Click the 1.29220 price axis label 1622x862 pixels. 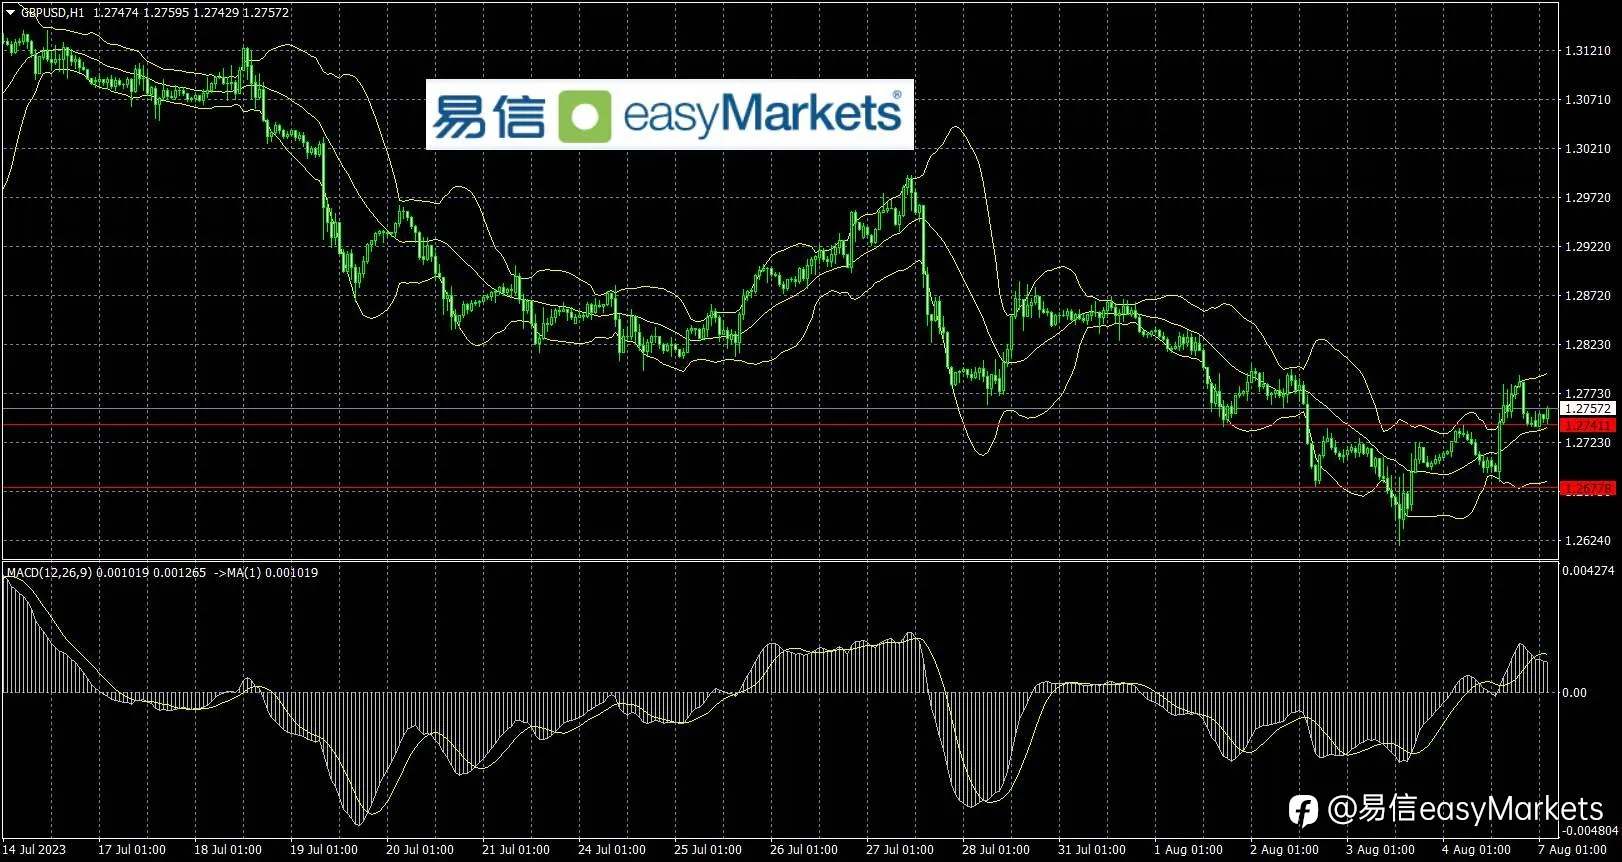click(1588, 247)
